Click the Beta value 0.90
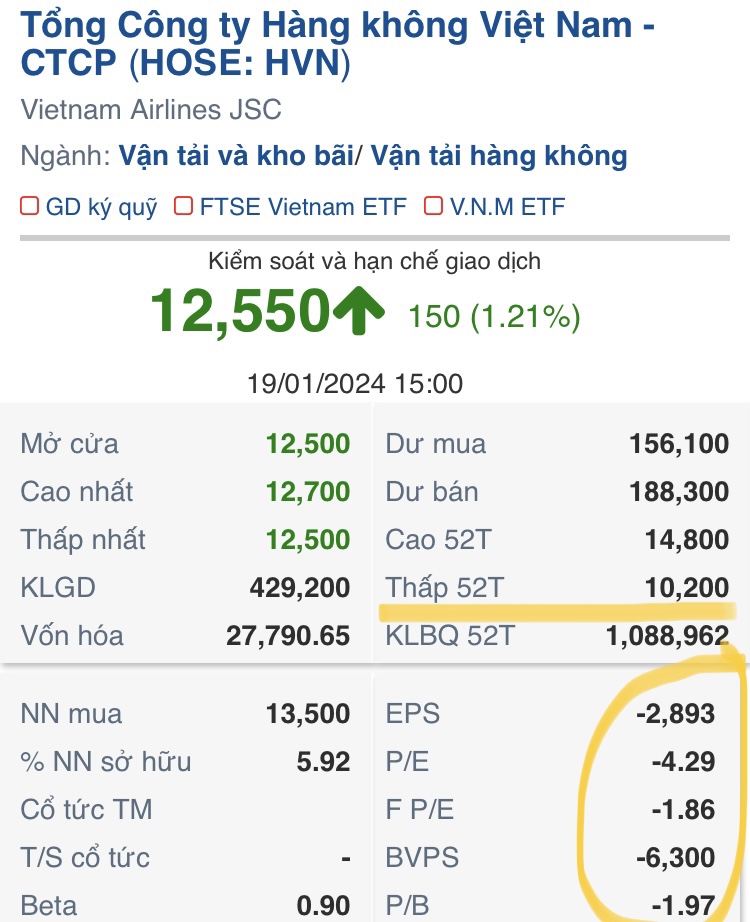Image resolution: width=750 pixels, height=922 pixels. [x=324, y=906]
